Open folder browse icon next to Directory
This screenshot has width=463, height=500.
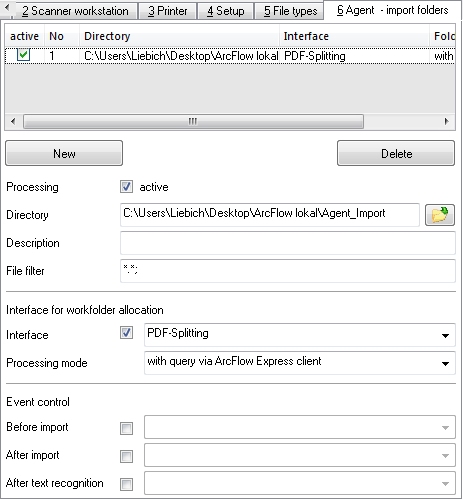tap(439, 215)
